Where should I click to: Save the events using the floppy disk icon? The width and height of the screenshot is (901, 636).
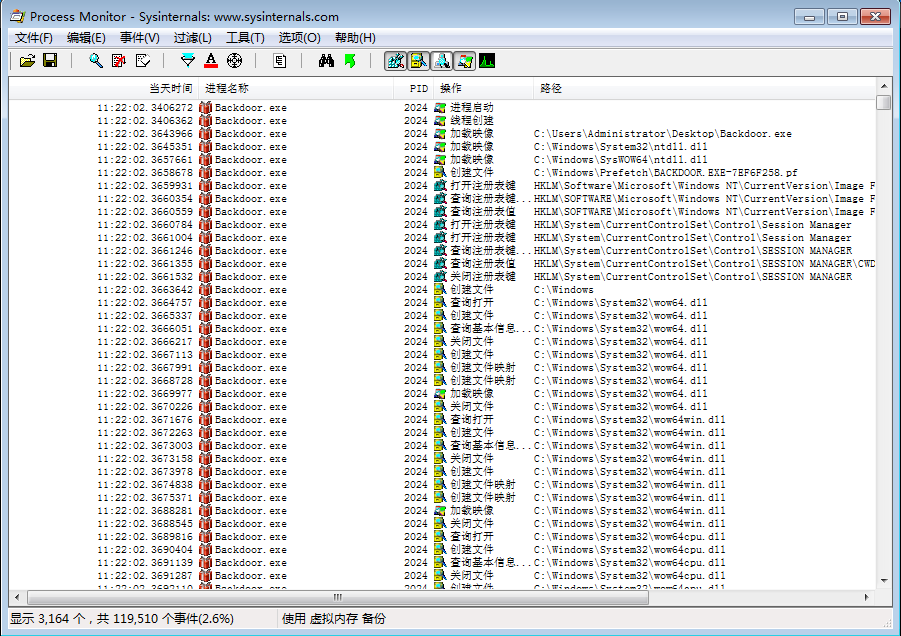50,61
